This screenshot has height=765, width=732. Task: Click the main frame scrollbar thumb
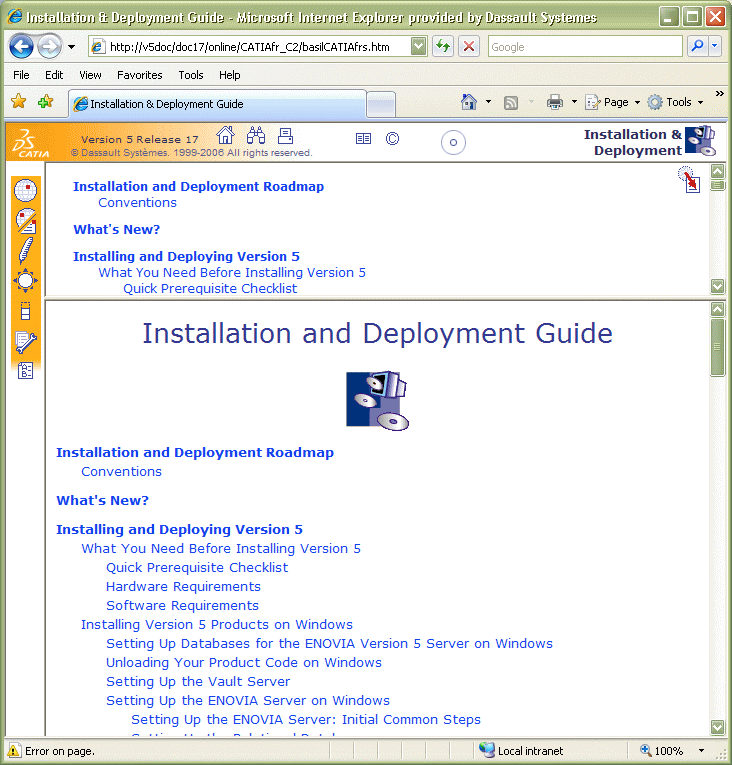tap(717, 347)
